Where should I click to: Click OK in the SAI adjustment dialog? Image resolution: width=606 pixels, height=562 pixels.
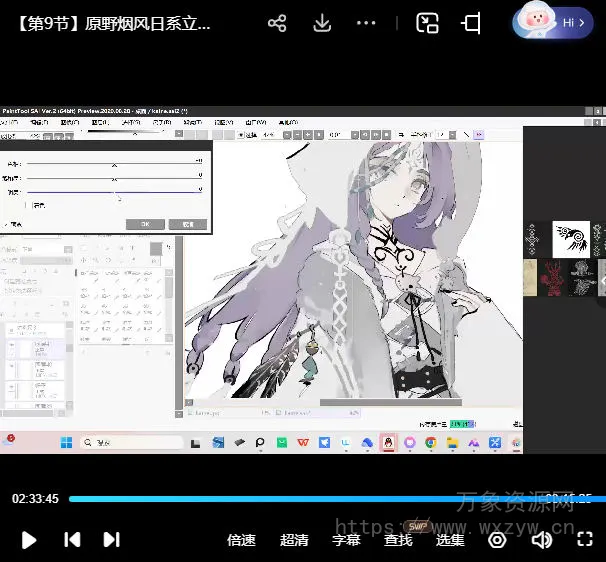pos(145,224)
